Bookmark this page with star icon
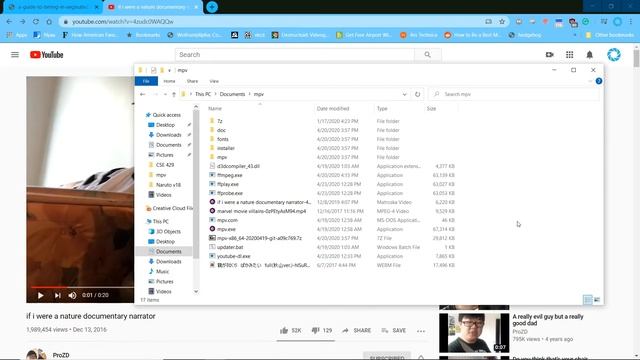 point(502,22)
